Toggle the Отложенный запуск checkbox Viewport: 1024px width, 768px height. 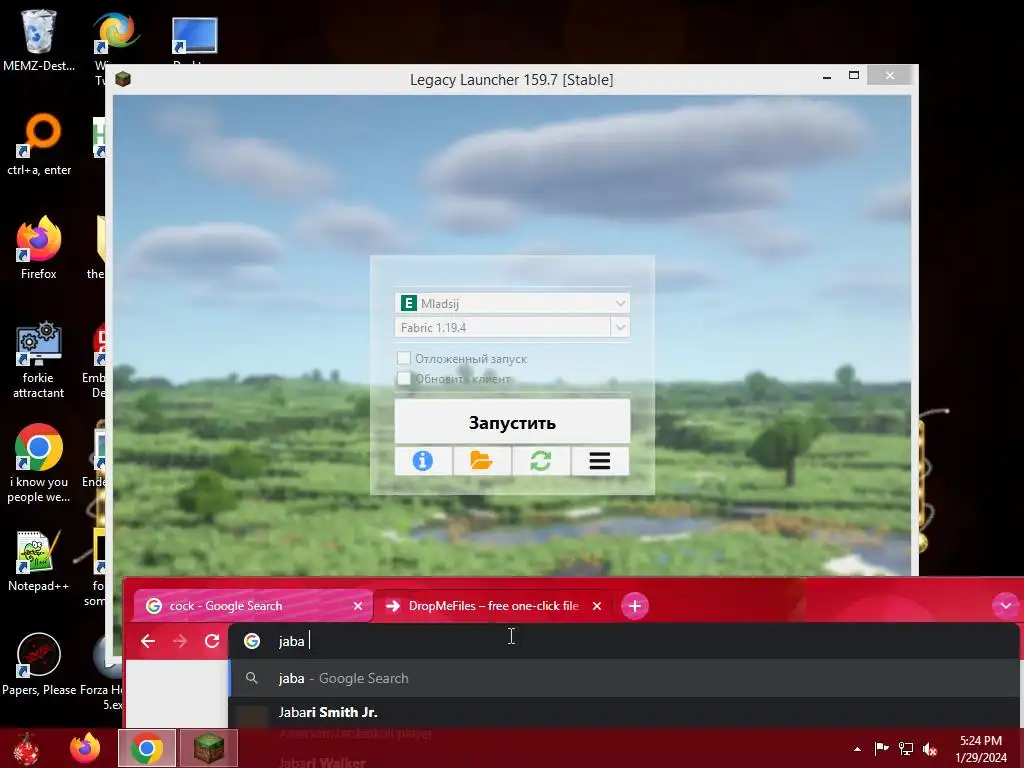(x=404, y=358)
